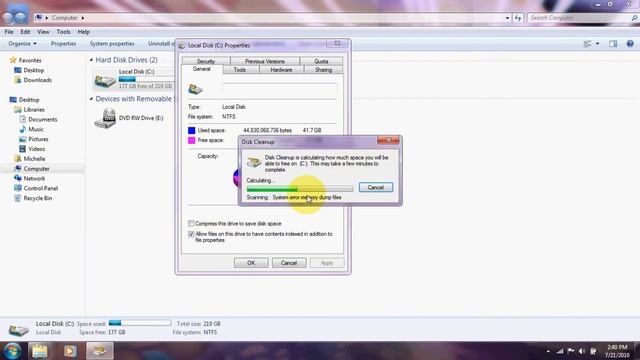The image size is (640, 360).
Task: Click the Search Computer field
Action: tap(580, 18)
